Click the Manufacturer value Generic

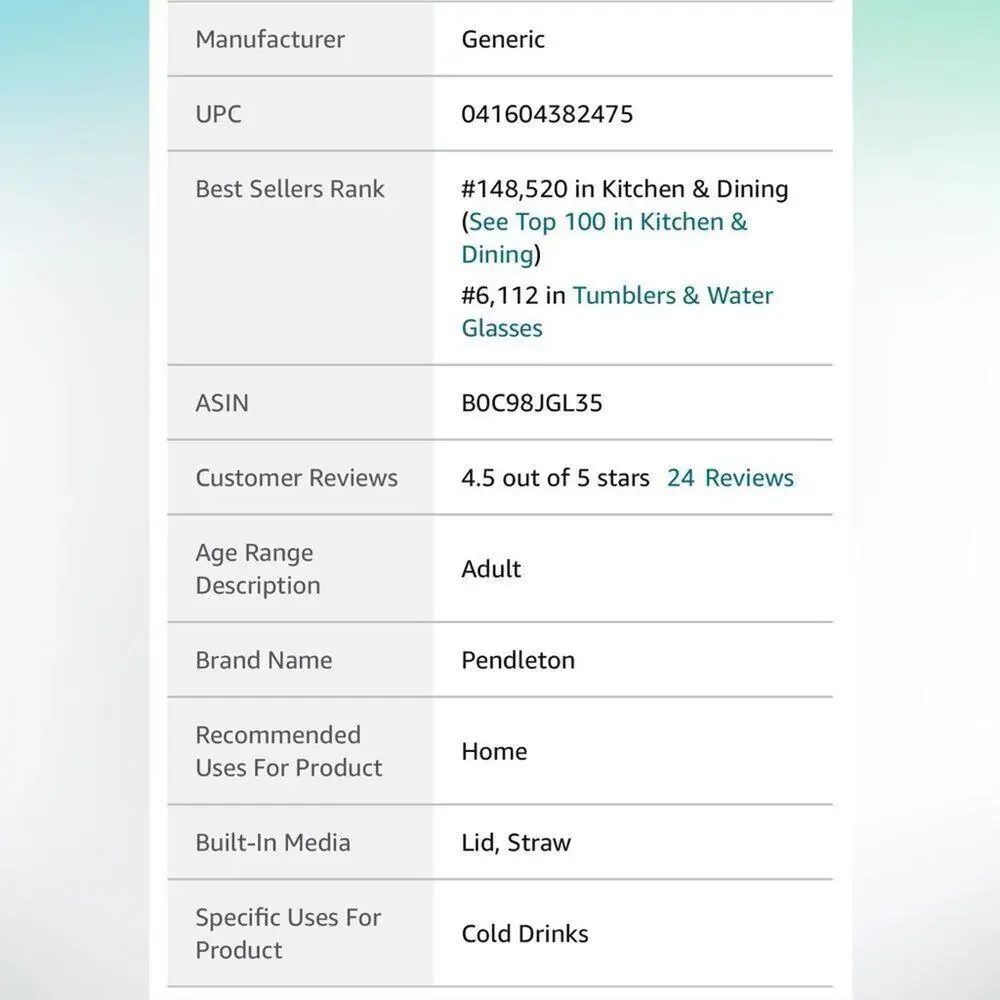[x=503, y=40]
